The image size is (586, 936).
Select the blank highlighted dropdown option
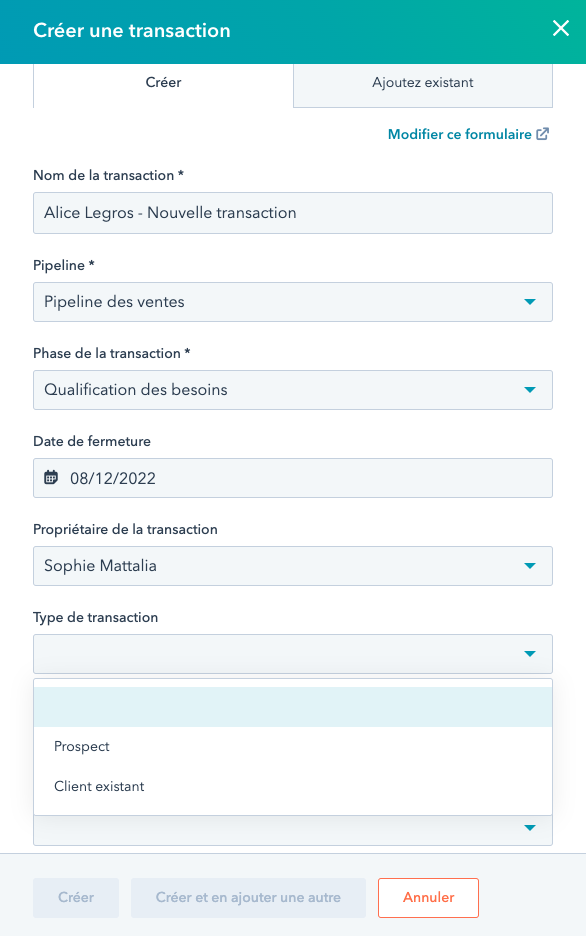point(293,706)
